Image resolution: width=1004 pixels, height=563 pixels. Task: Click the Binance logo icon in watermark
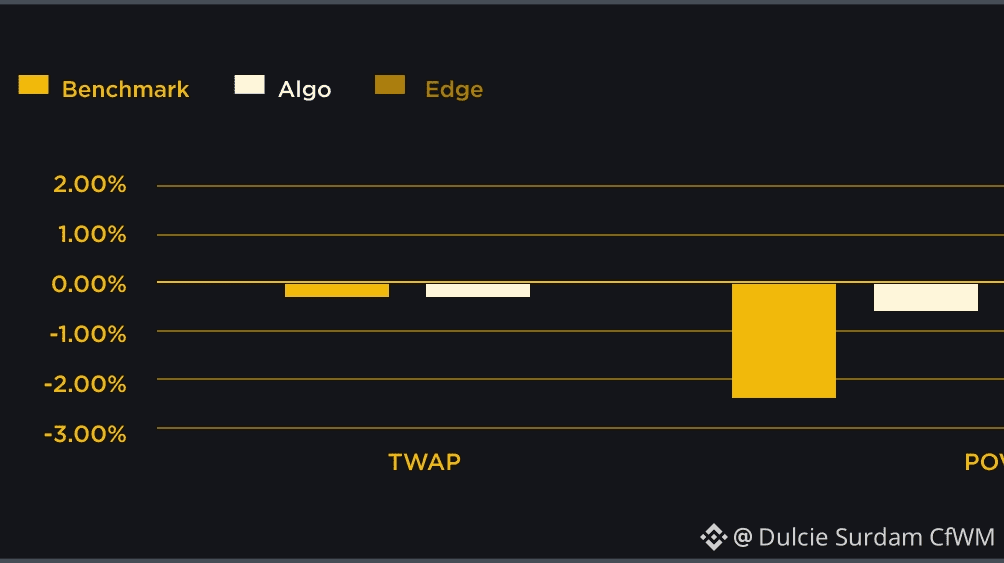click(713, 537)
